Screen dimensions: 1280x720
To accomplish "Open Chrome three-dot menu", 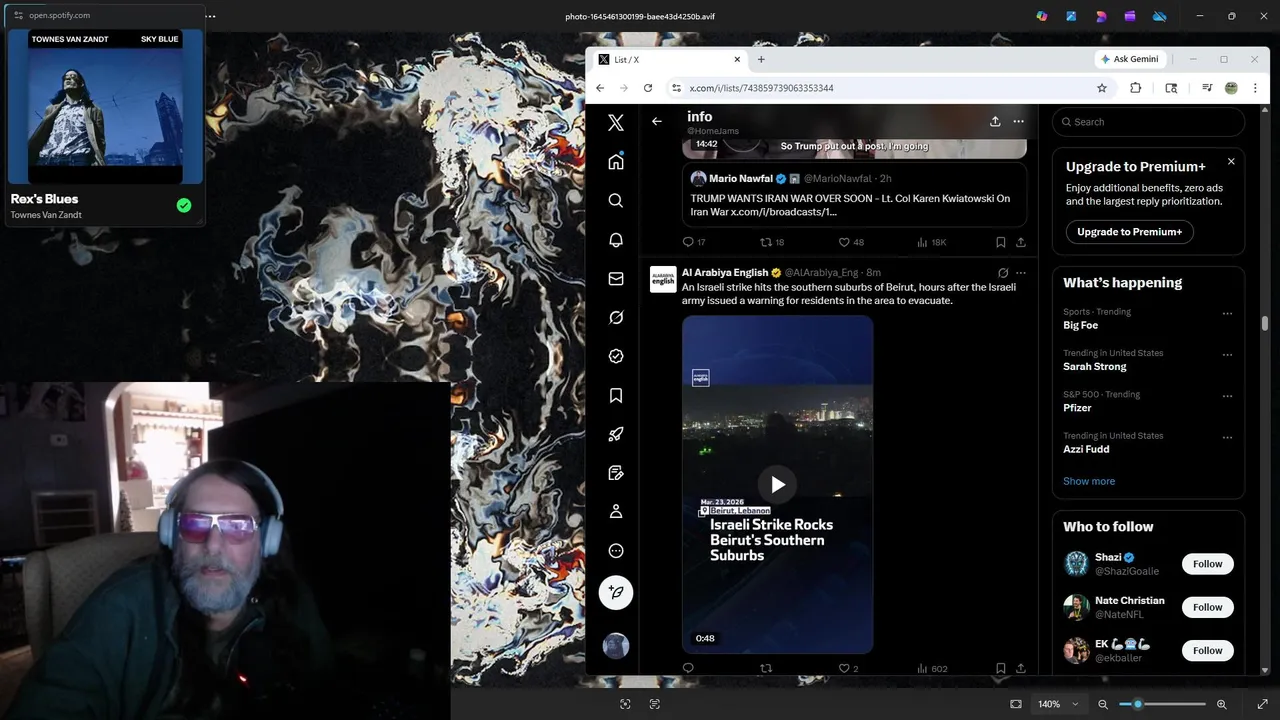I will click(1255, 88).
